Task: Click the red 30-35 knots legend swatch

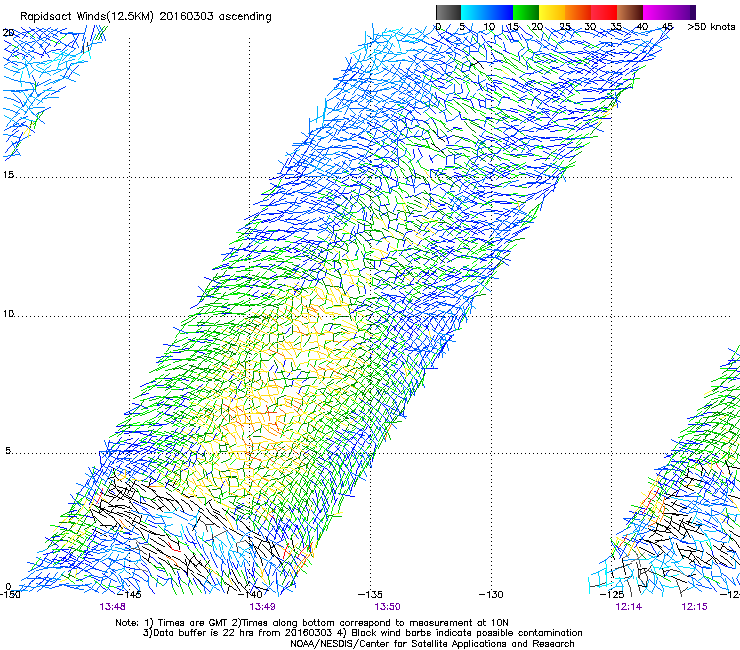Action: 604,12
